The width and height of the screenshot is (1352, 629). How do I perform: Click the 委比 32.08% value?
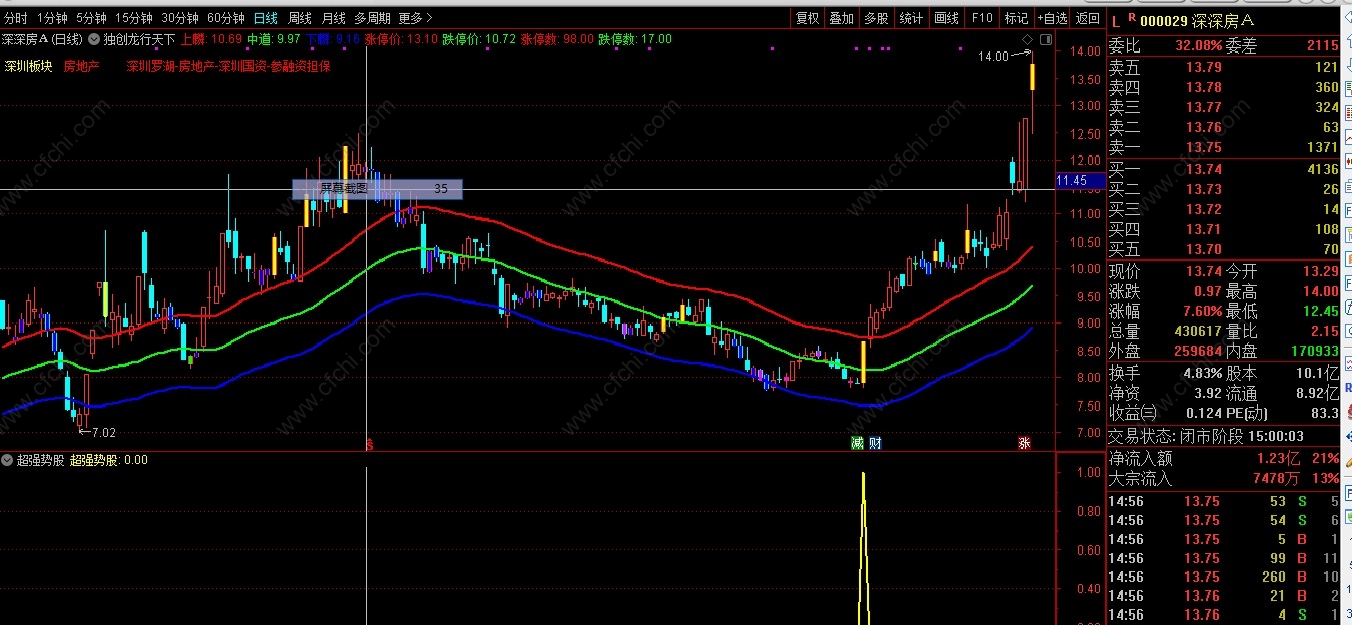pyautogui.click(x=1198, y=45)
